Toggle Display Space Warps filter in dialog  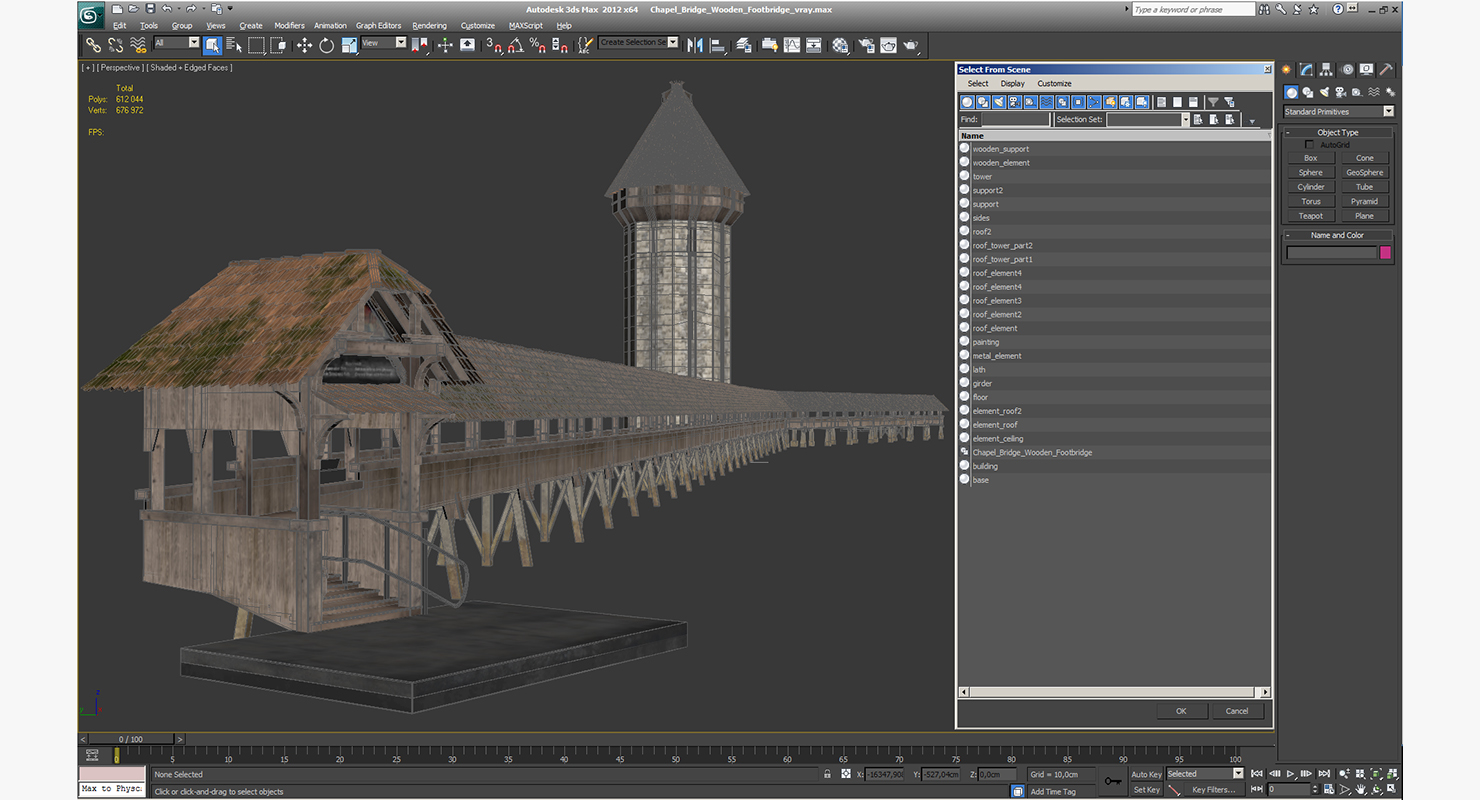[1047, 102]
